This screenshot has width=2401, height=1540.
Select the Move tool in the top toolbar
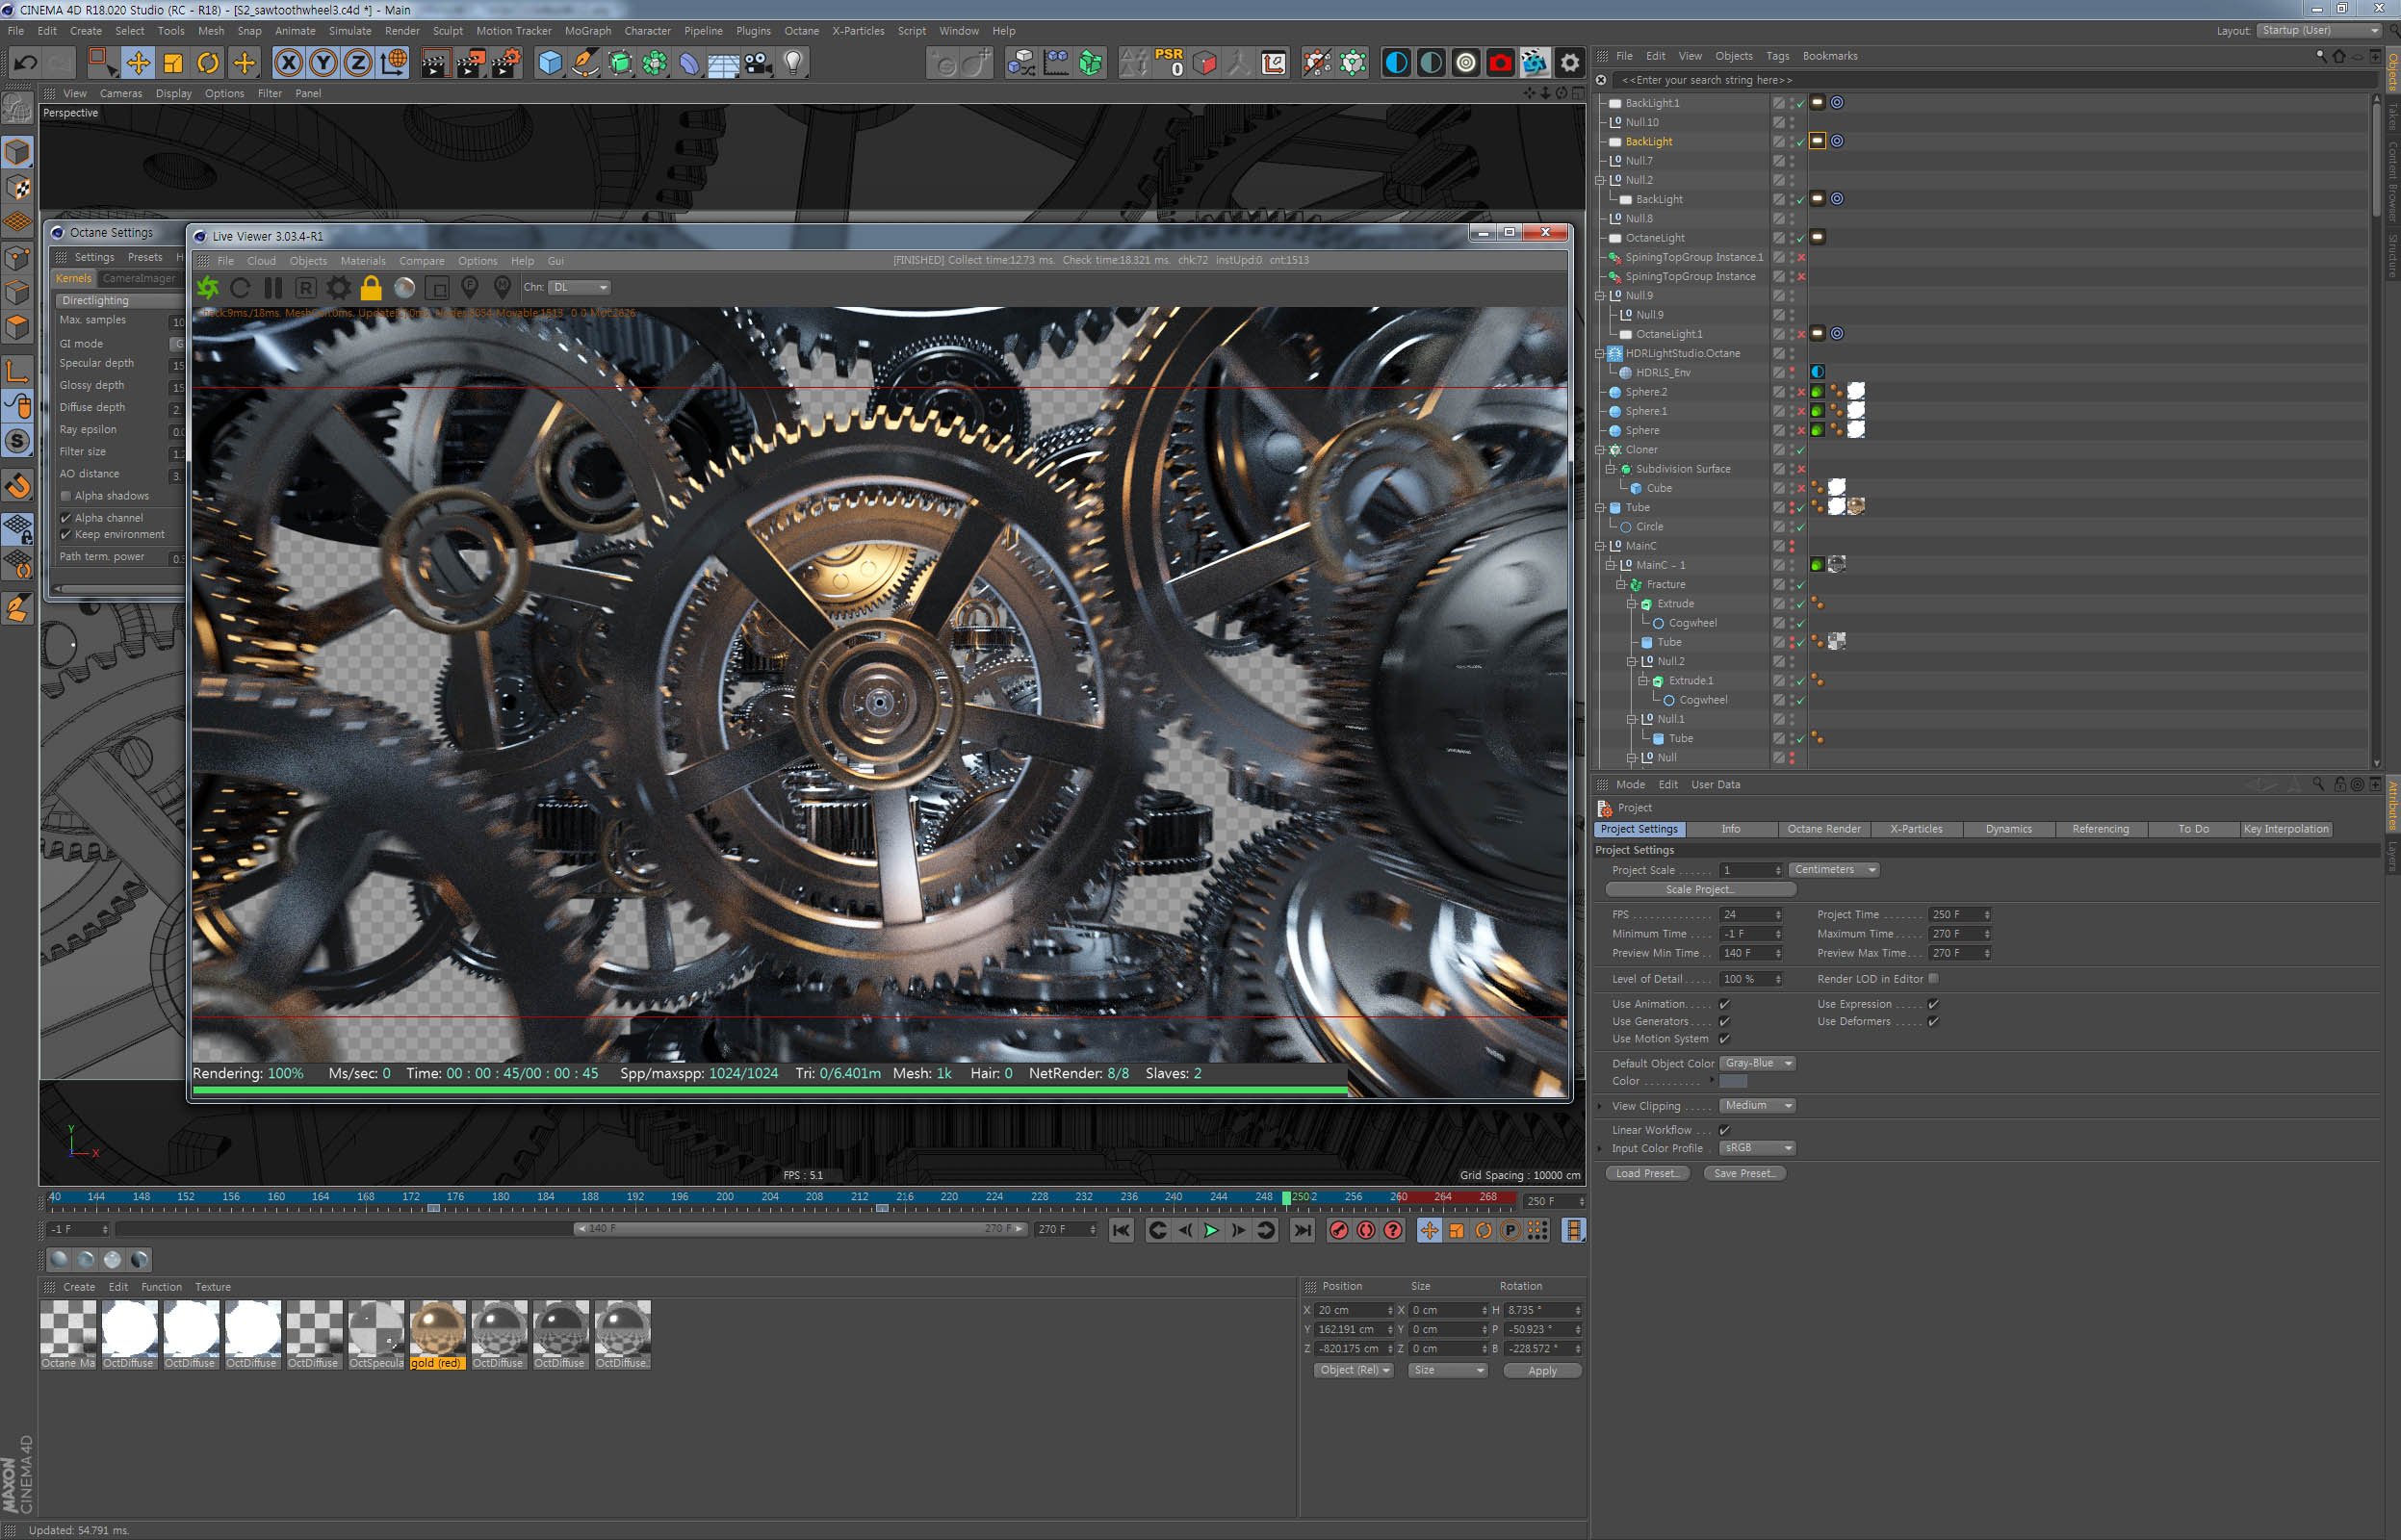(x=138, y=63)
